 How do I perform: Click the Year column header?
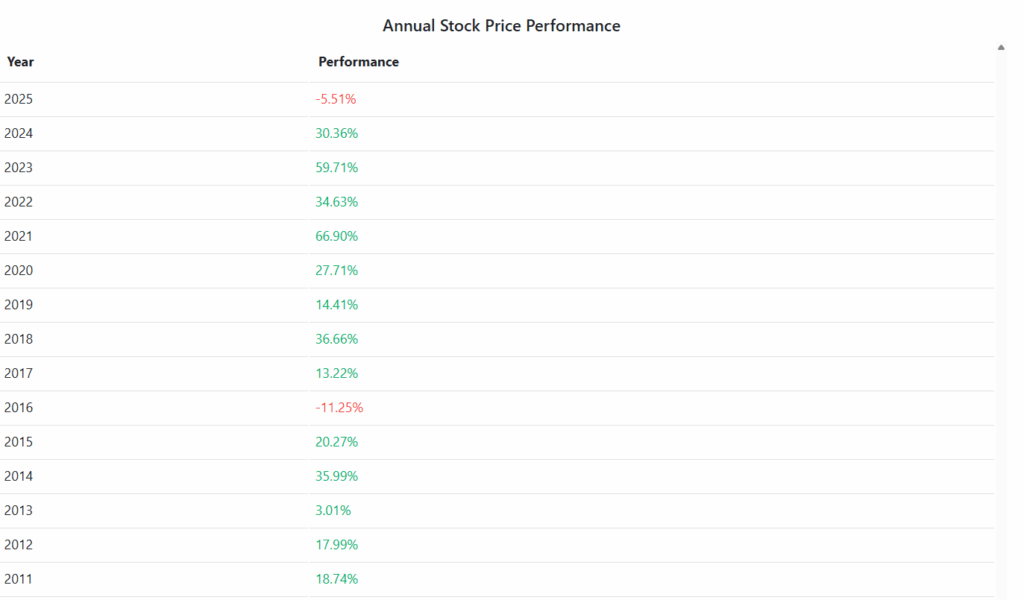(x=21, y=62)
